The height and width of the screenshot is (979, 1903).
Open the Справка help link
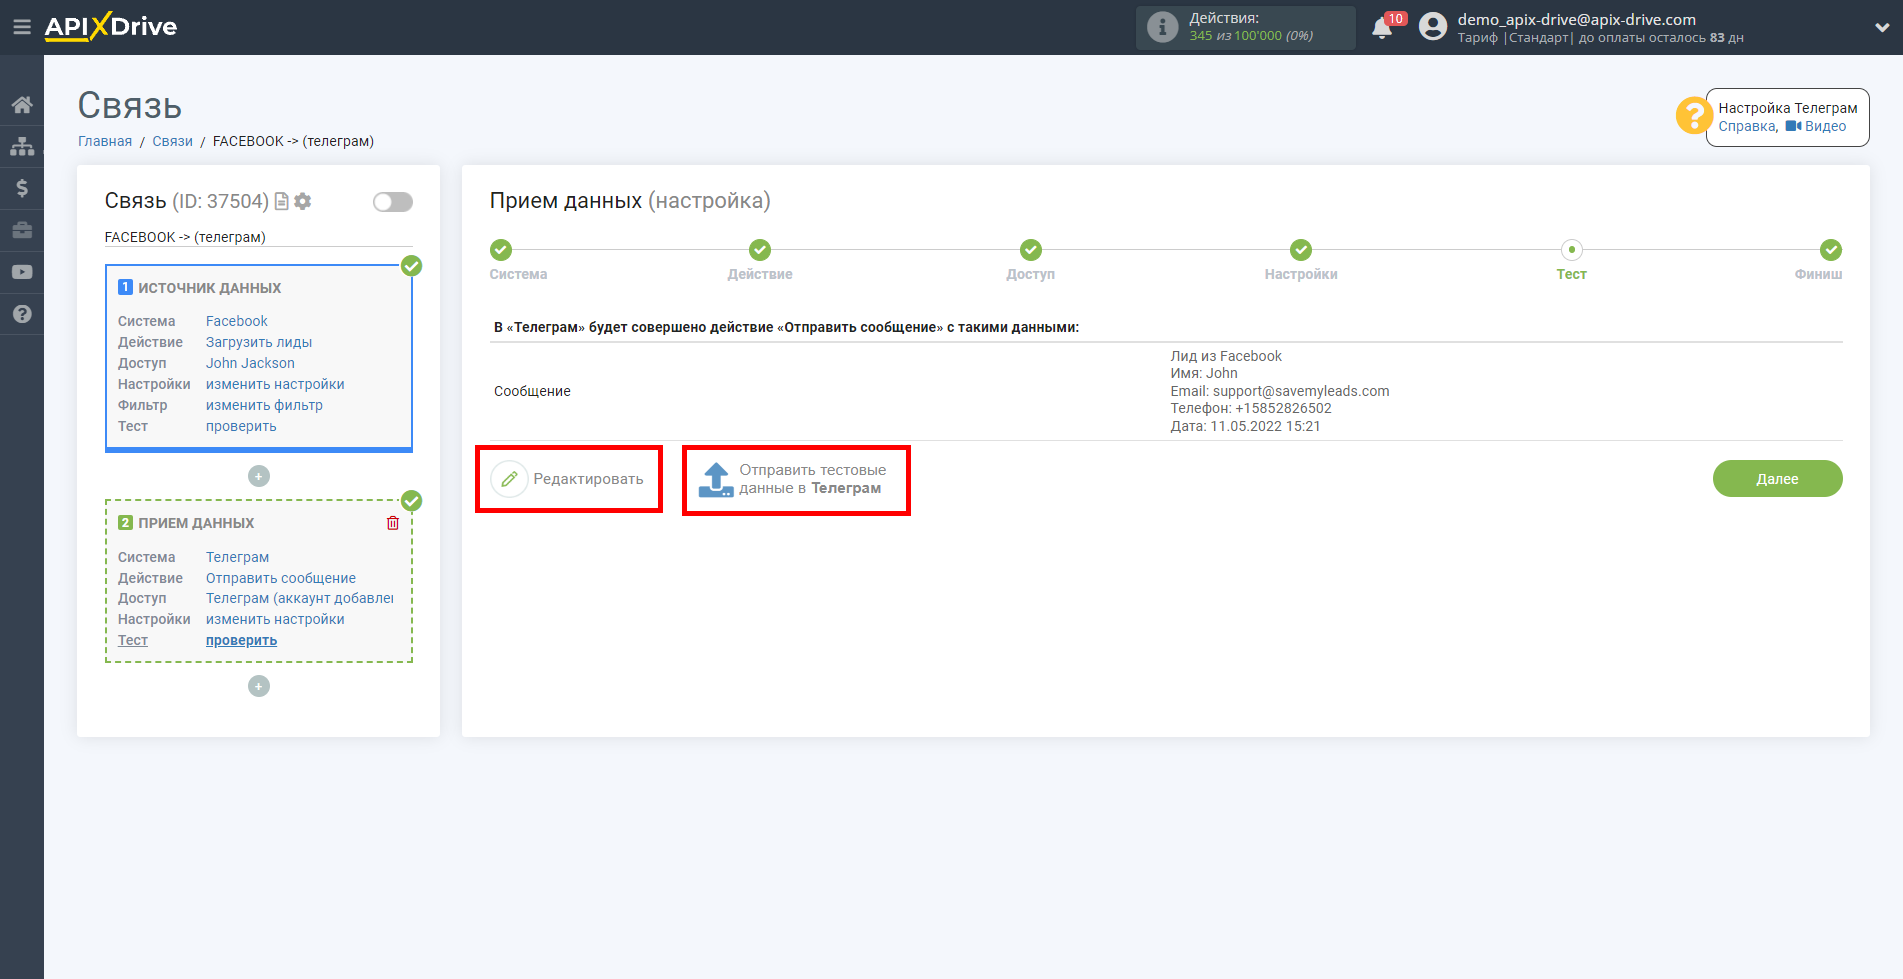(x=1747, y=126)
